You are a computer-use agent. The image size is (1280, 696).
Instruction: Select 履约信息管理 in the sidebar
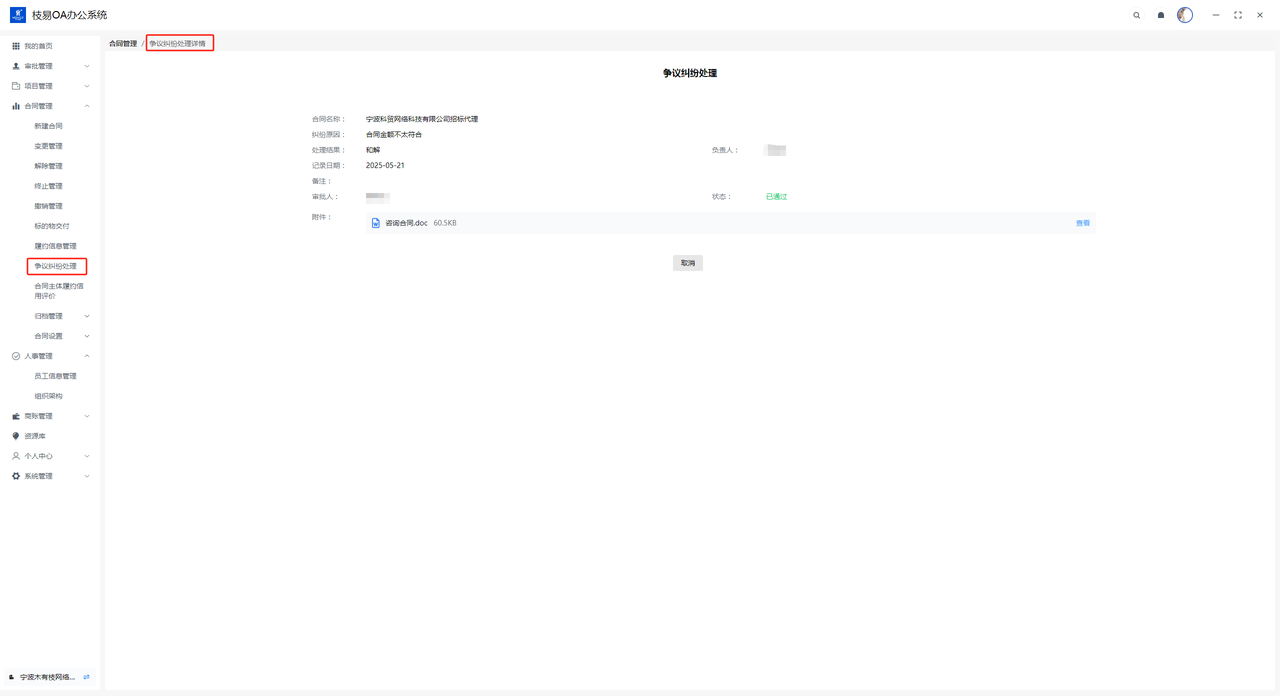(55, 246)
